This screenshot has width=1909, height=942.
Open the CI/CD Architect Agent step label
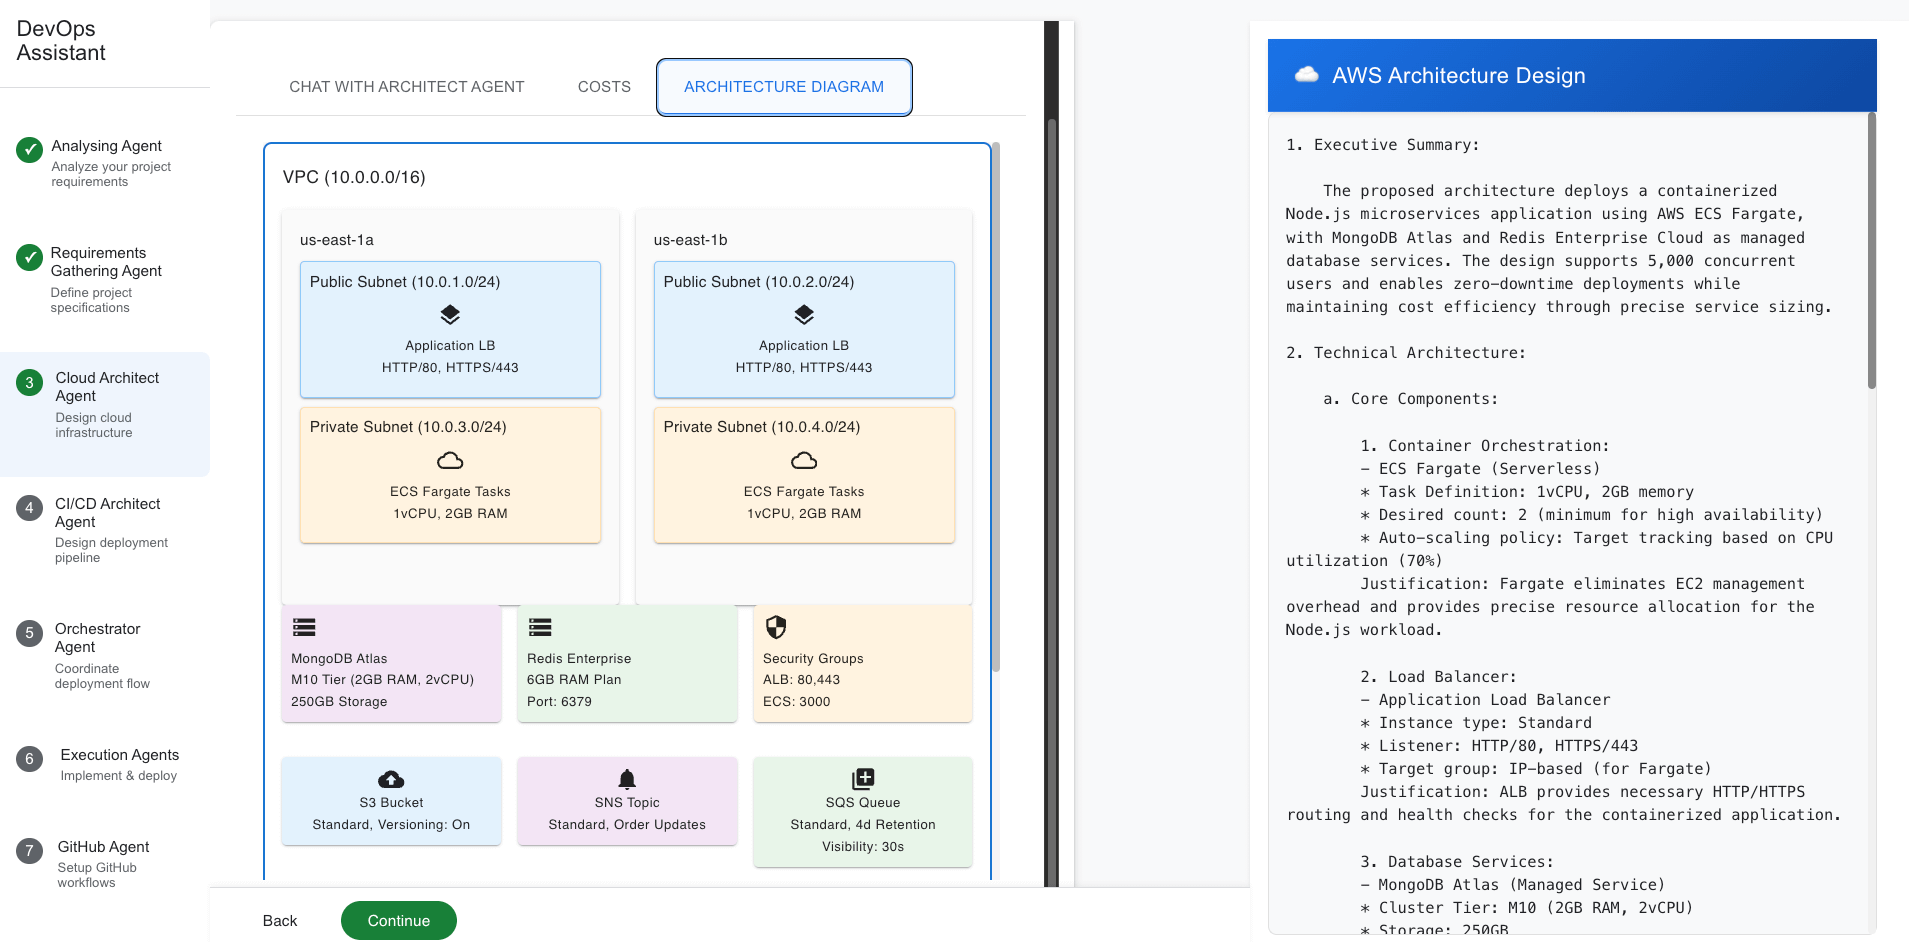(107, 513)
